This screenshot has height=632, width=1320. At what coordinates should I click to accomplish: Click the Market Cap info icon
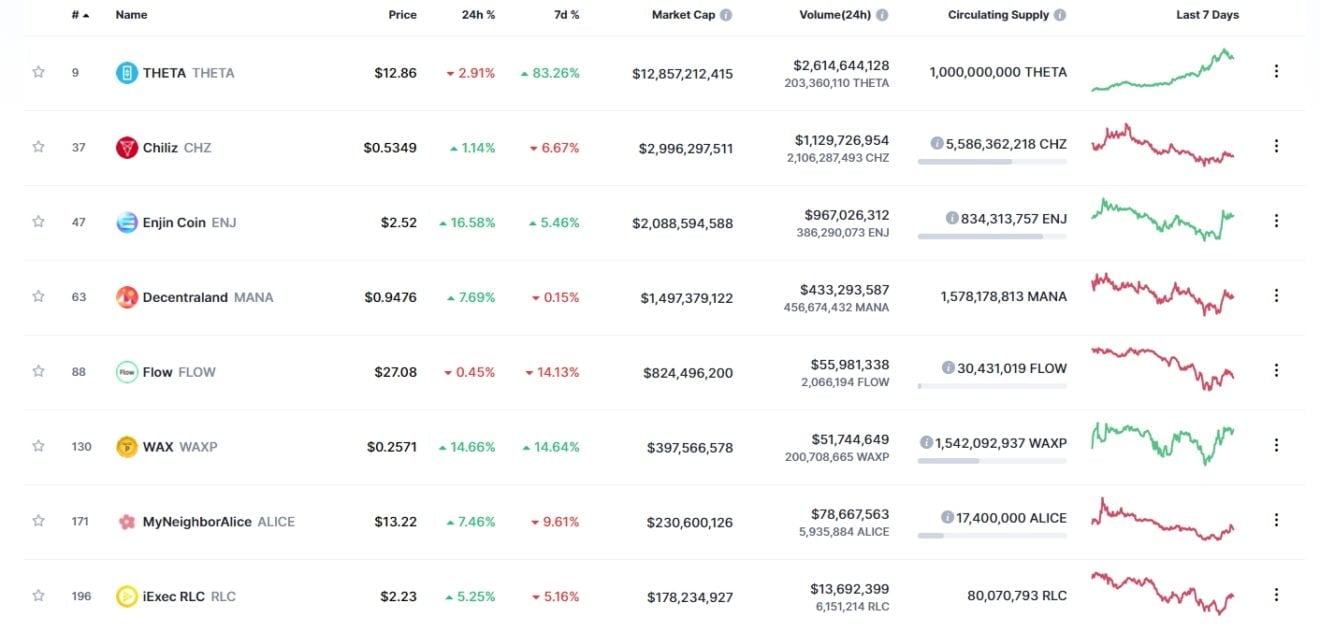726,15
